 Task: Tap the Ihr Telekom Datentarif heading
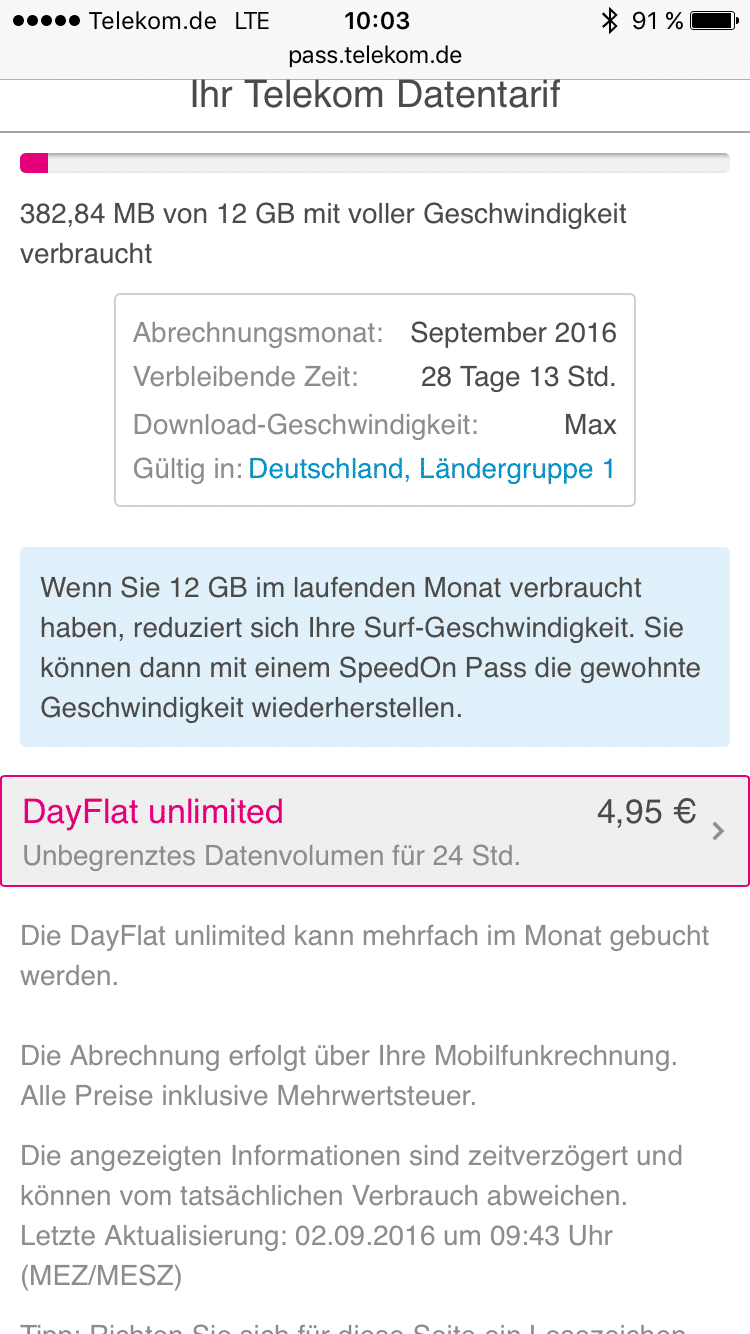point(375,96)
